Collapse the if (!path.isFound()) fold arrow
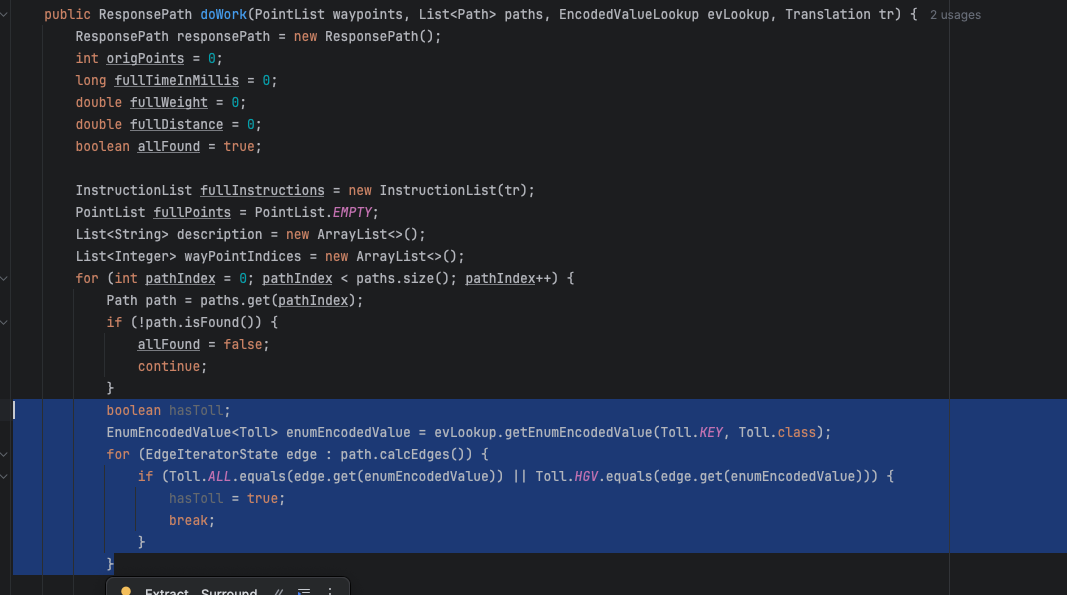The width and height of the screenshot is (1067, 595). tap(4, 323)
